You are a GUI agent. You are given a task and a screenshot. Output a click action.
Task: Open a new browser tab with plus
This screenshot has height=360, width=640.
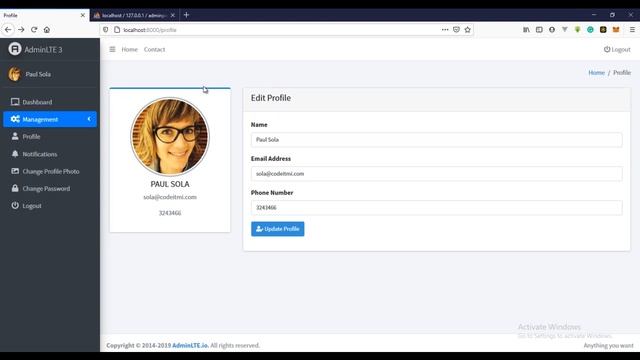point(187,15)
